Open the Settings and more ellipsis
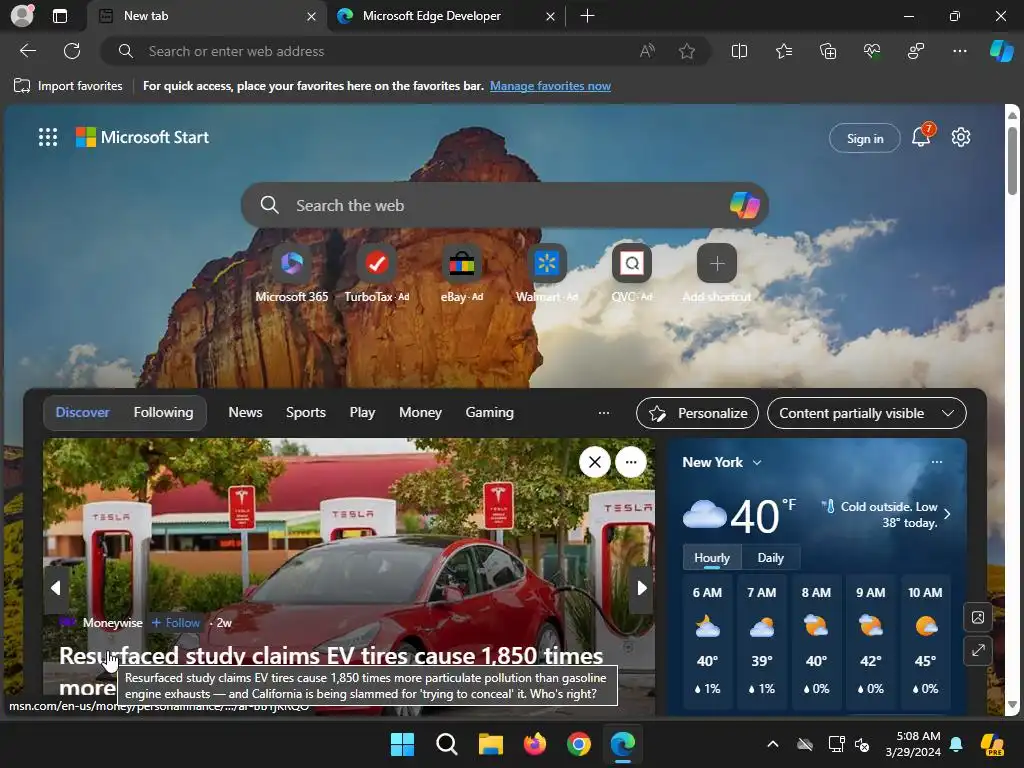 click(959, 51)
